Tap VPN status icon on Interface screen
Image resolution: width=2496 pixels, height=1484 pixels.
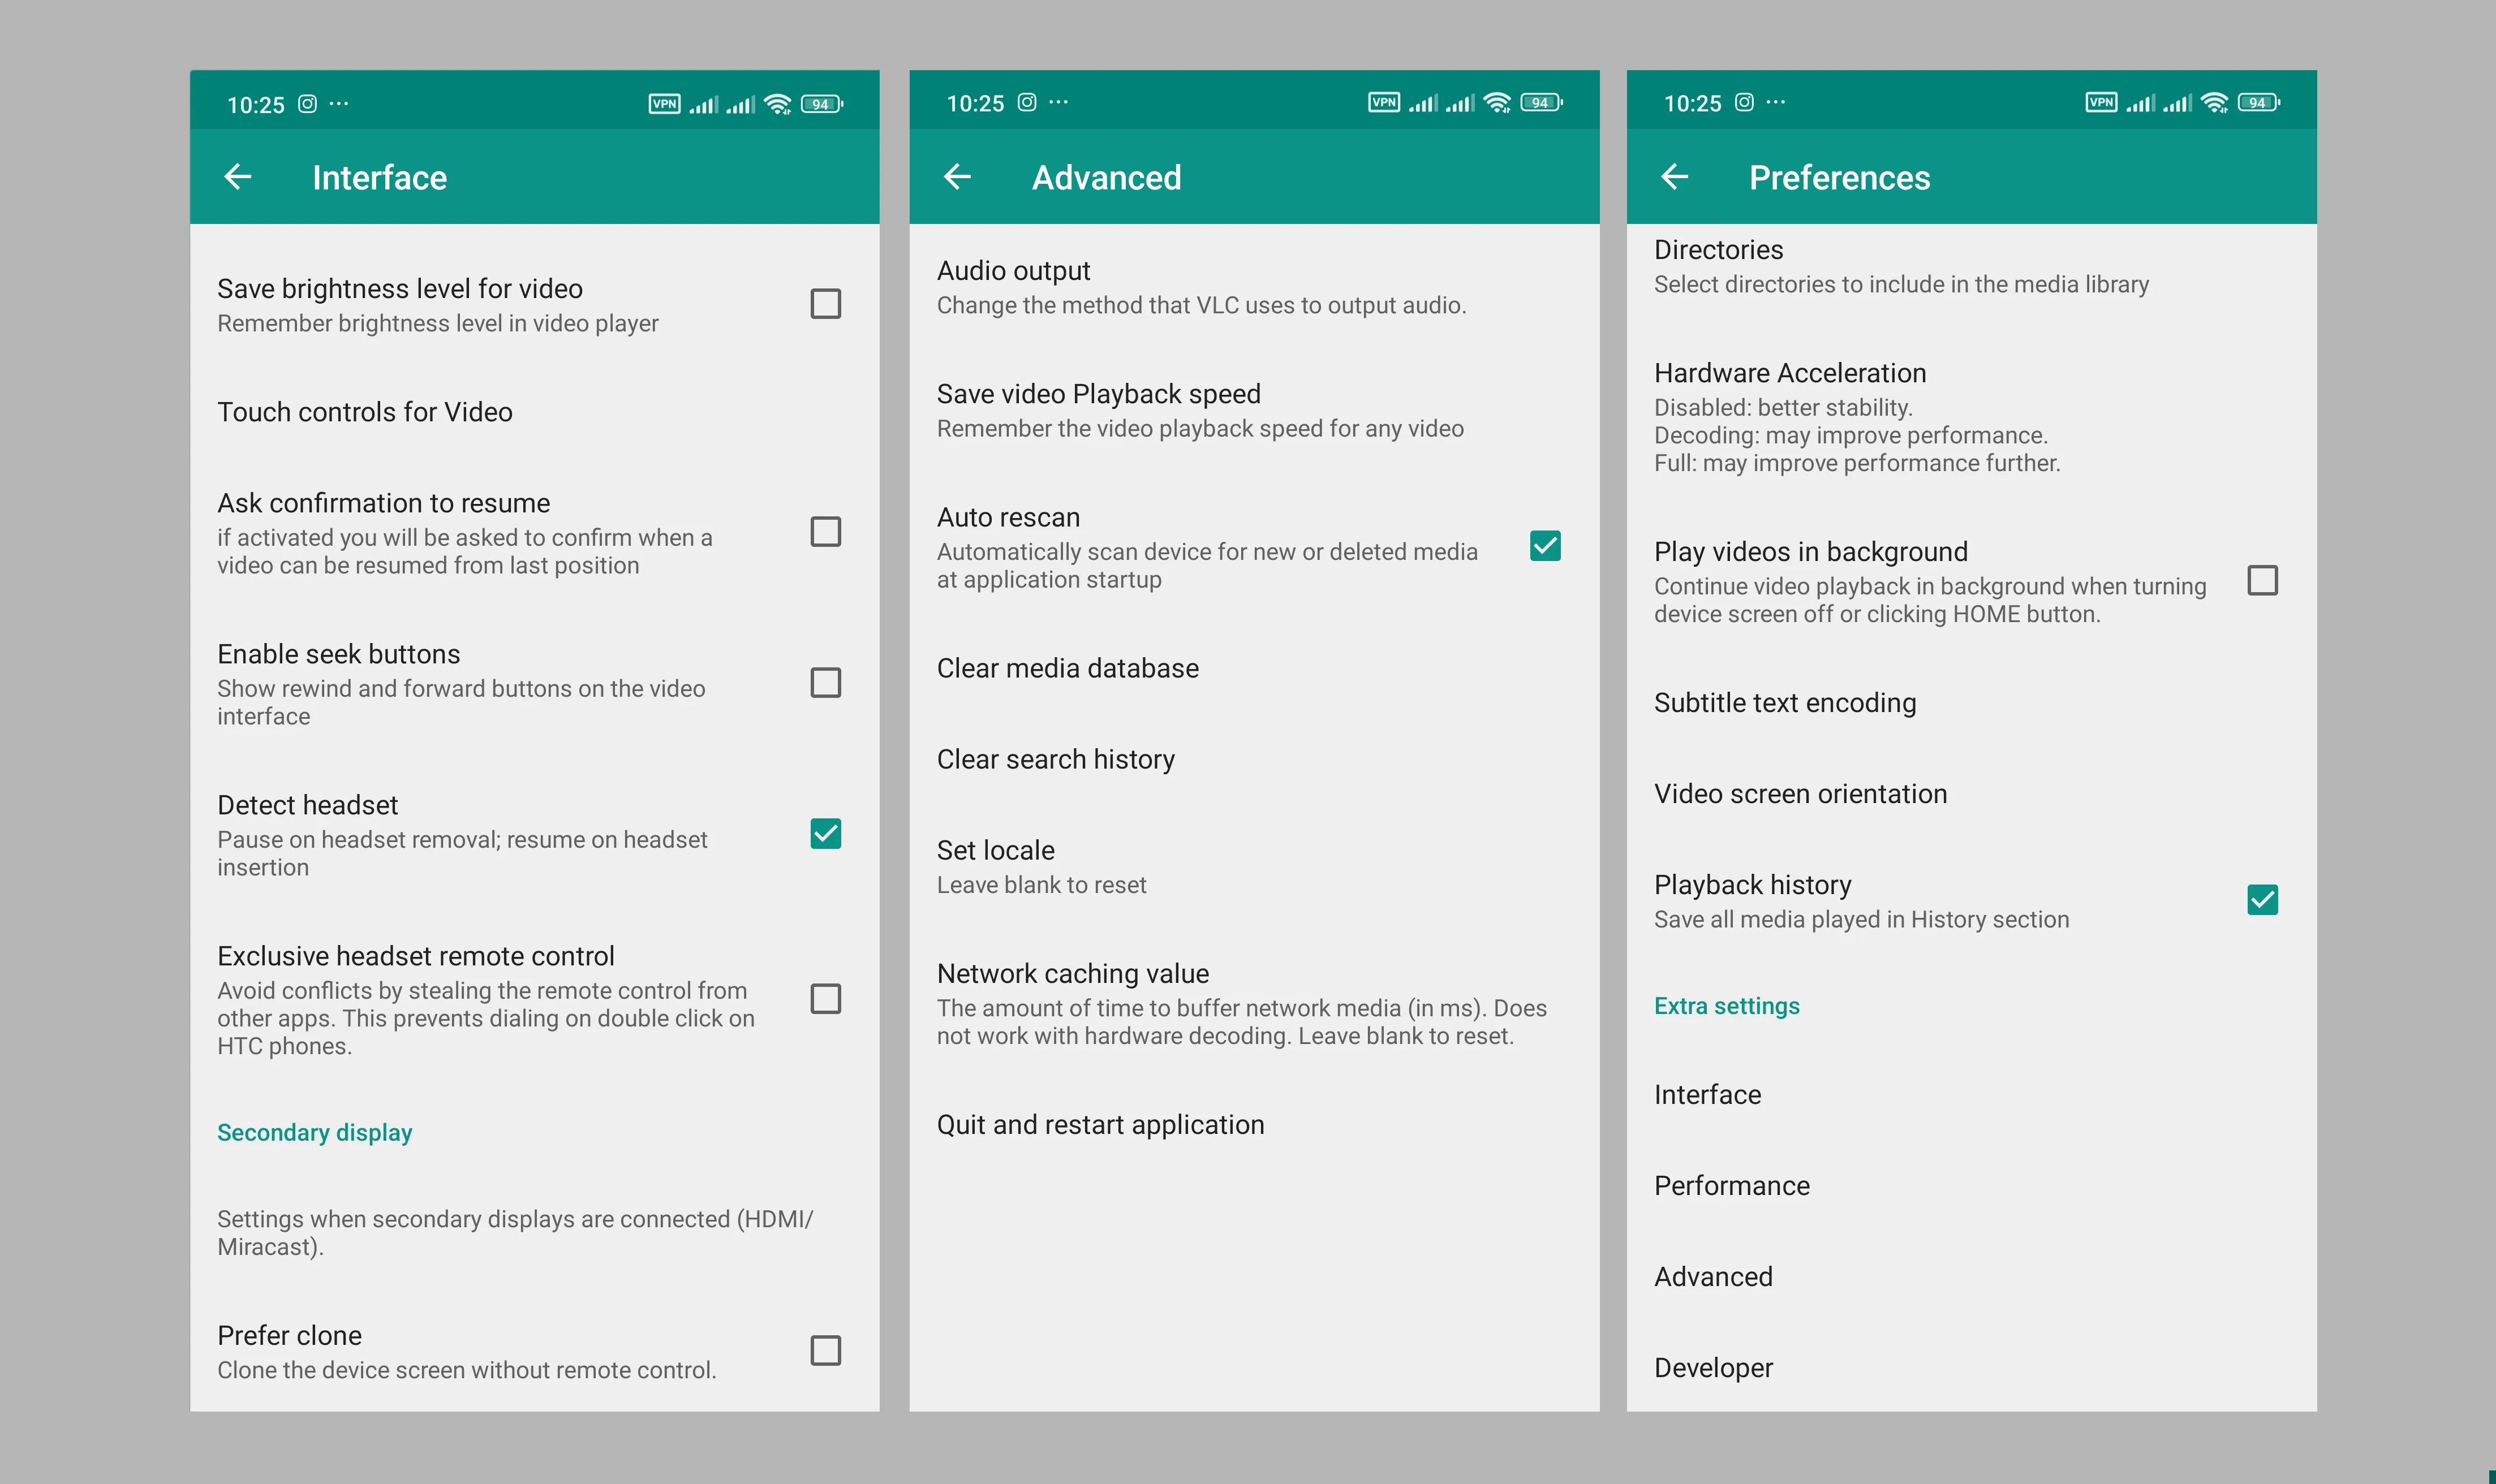point(664,104)
